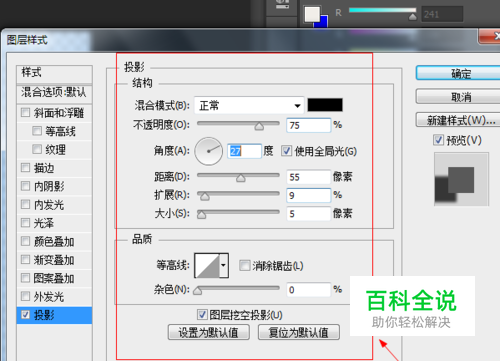Enable the 纹理 checkbox
The height and width of the screenshot is (361, 500).
(x=37, y=149)
